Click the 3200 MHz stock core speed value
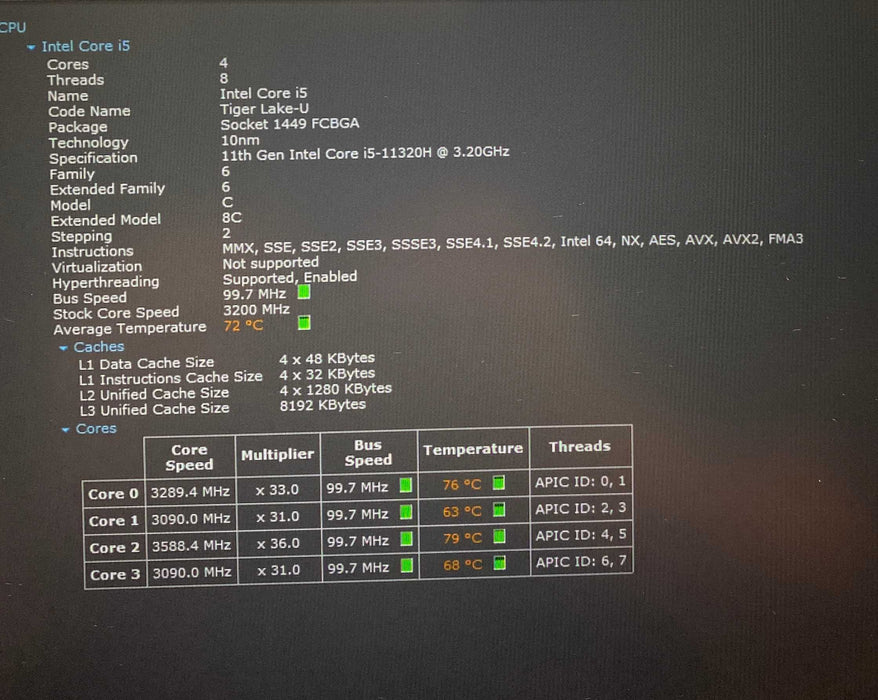Screen dimensions: 878x700 (x=256, y=310)
